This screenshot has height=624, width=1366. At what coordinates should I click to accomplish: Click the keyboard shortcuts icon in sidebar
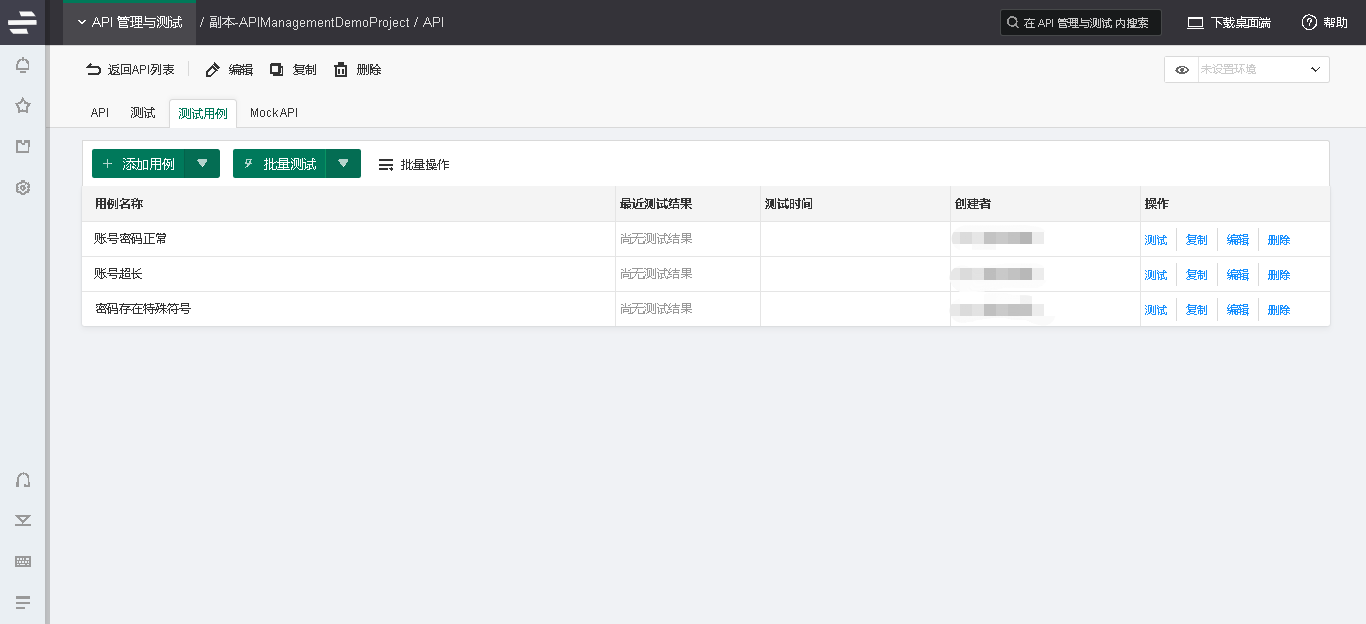click(23, 561)
